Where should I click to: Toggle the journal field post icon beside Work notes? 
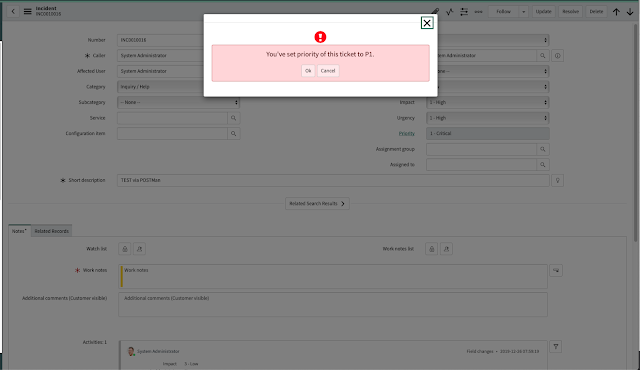(x=556, y=270)
